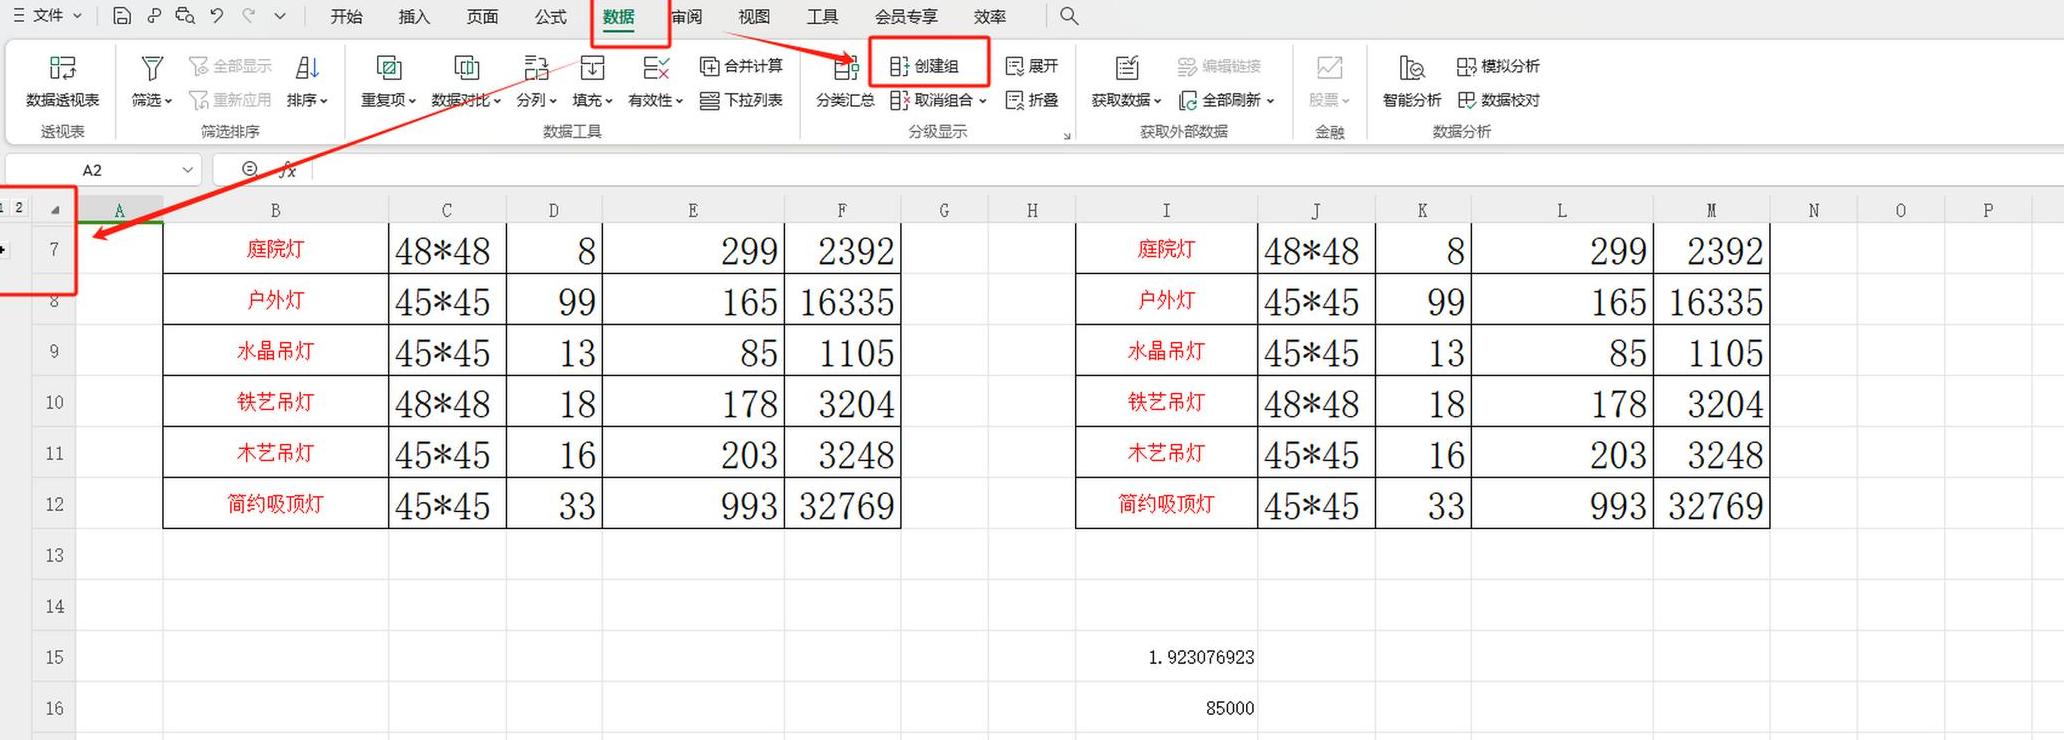Click 合并计算 consolidate button
The width and height of the screenshot is (2064, 740).
741,66
